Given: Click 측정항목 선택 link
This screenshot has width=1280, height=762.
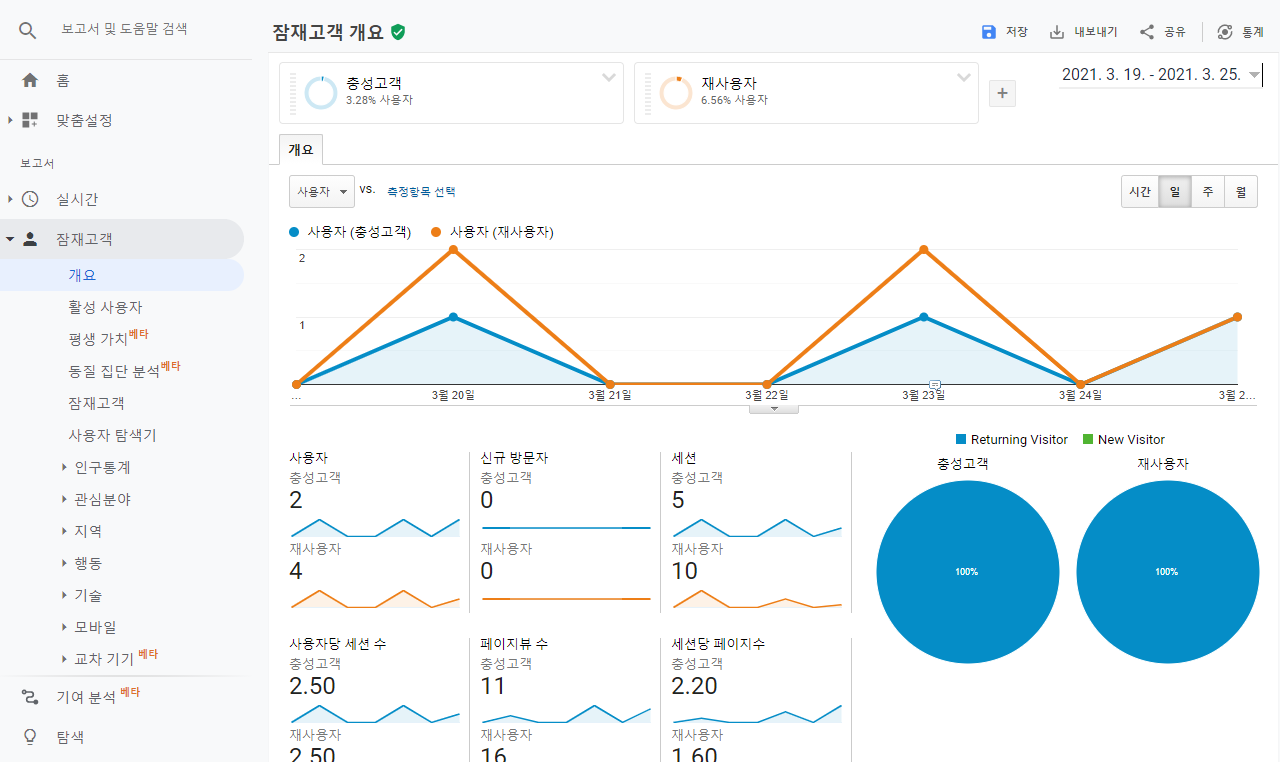Looking at the screenshot, I should tap(421, 191).
